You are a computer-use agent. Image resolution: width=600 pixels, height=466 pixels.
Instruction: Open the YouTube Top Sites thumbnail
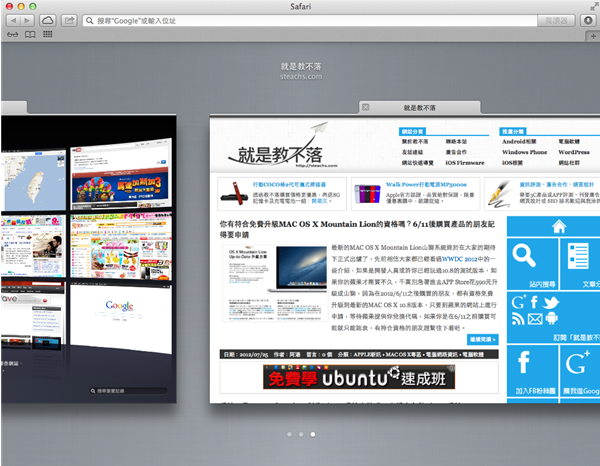click(121, 175)
